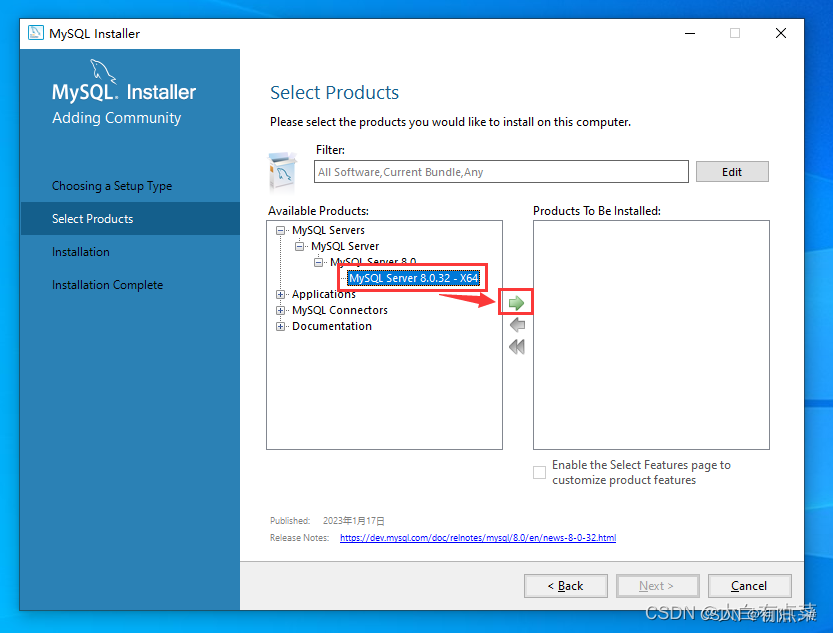Viewport: 833px width, 633px height.
Task: Select the Documentation tree label
Action: click(x=332, y=326)
